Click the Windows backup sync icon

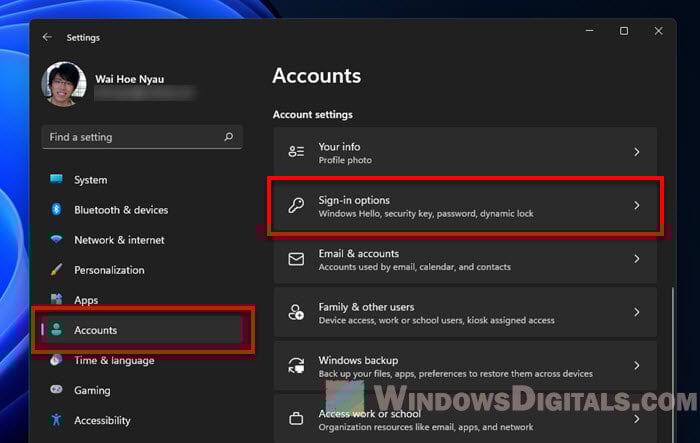[x=296, y=366]
